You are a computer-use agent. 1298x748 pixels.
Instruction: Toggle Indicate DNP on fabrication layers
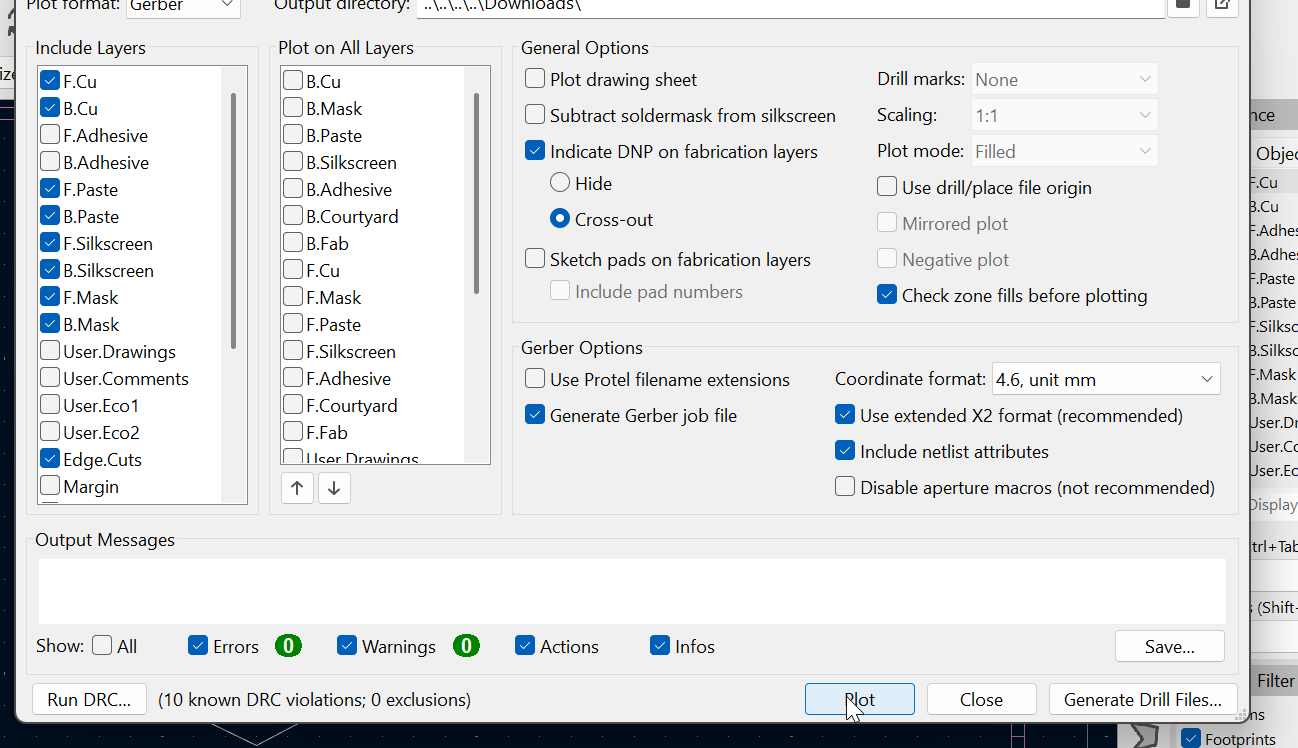535,151
